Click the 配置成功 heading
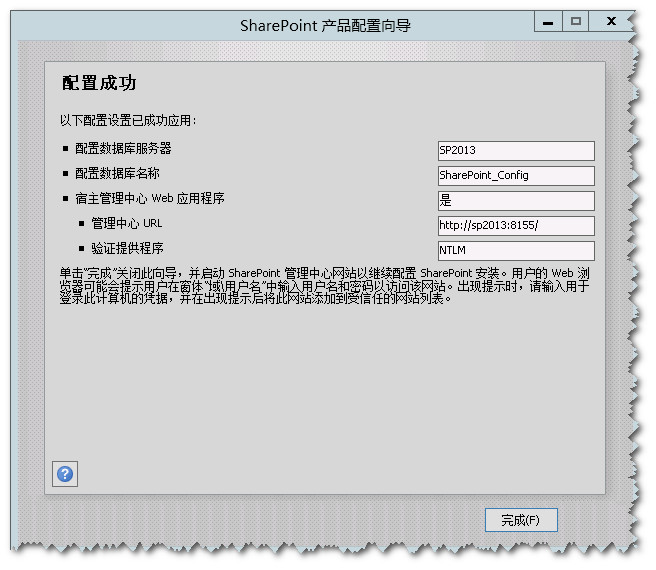 (x=99, y=84)
